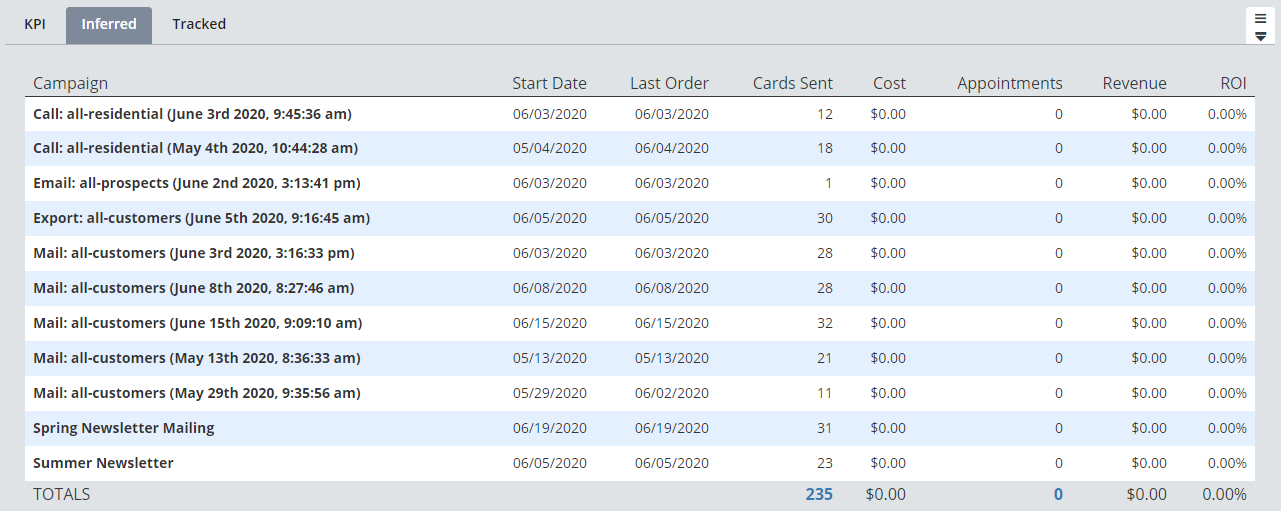Sort by Campaign column header
This screenshot has width=1281, height=511.
coord(70,83)
